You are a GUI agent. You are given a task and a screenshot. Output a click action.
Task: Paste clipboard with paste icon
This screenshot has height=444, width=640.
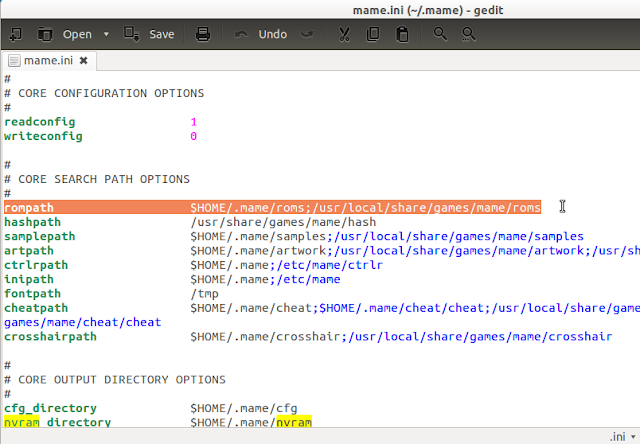[x=402, y=34]
